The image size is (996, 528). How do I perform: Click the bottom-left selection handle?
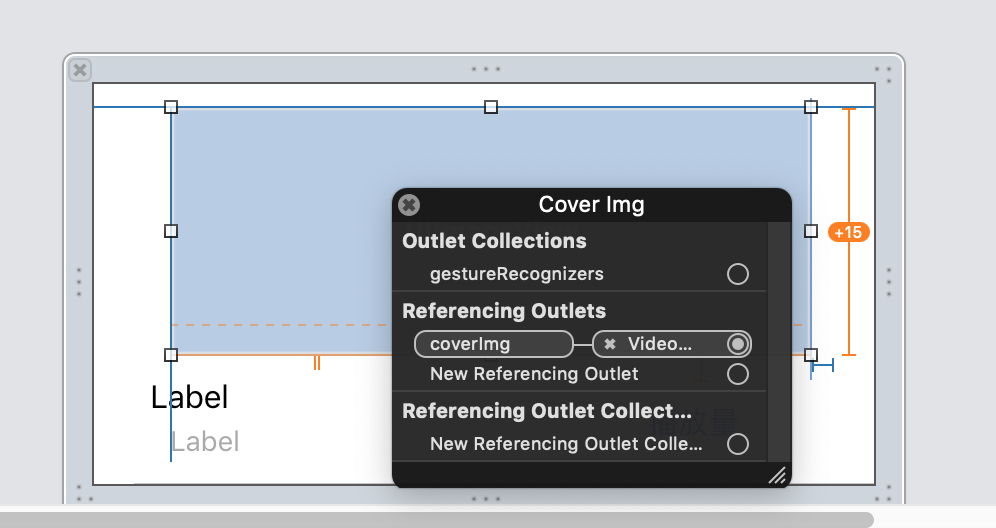pos(171,355)
